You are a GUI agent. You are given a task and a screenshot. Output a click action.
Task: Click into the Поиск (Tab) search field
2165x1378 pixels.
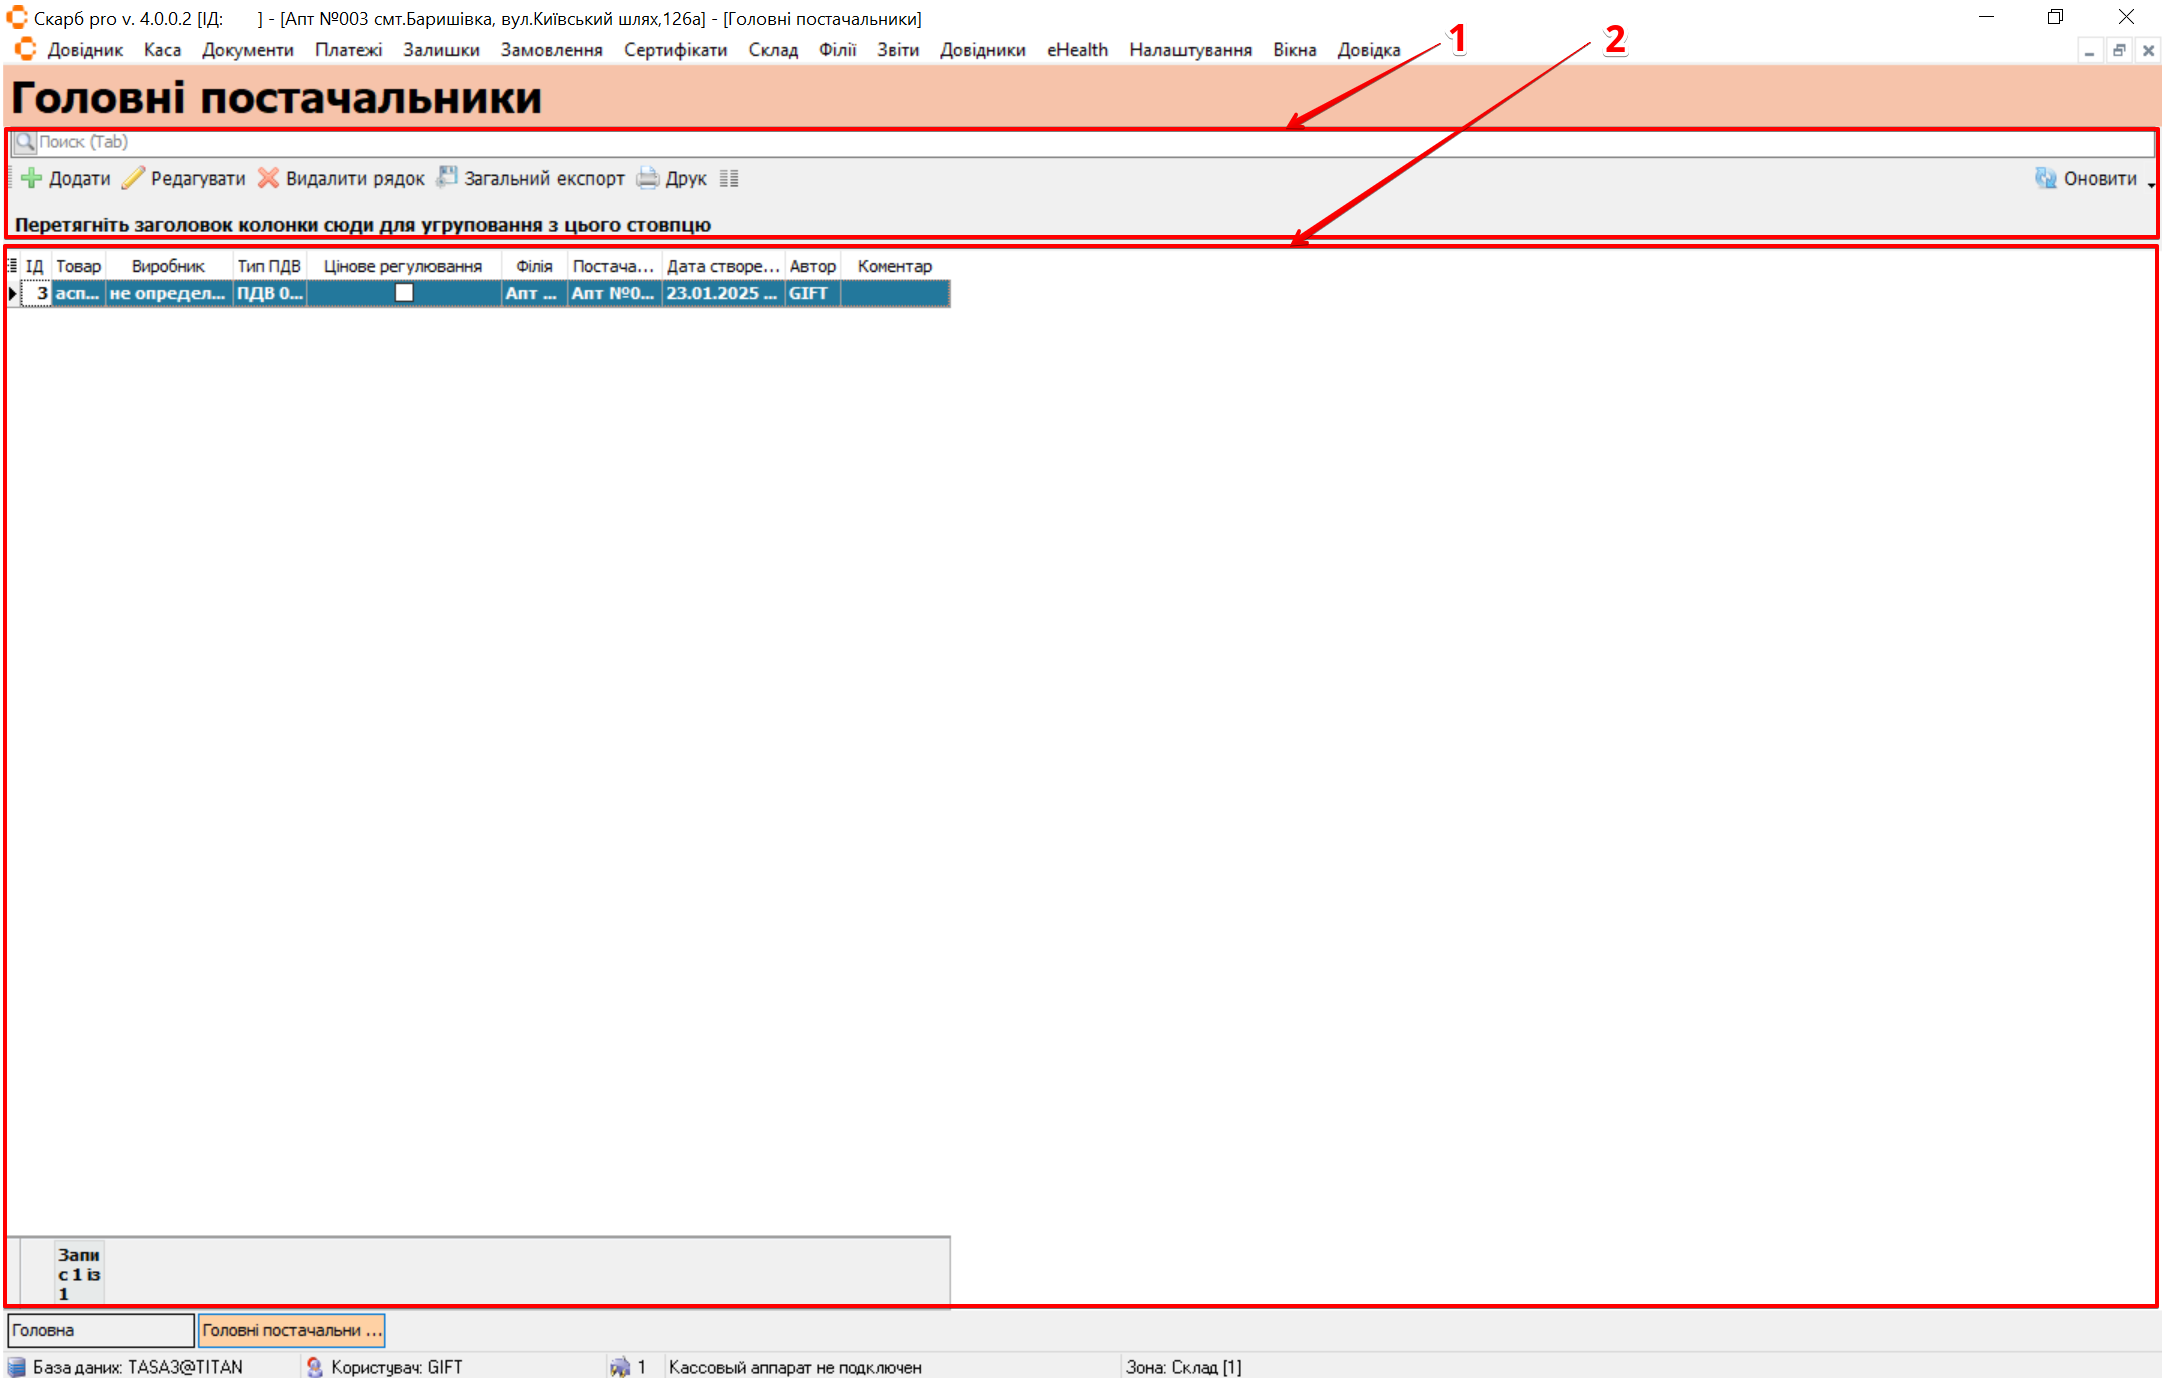coord(1000,142)
